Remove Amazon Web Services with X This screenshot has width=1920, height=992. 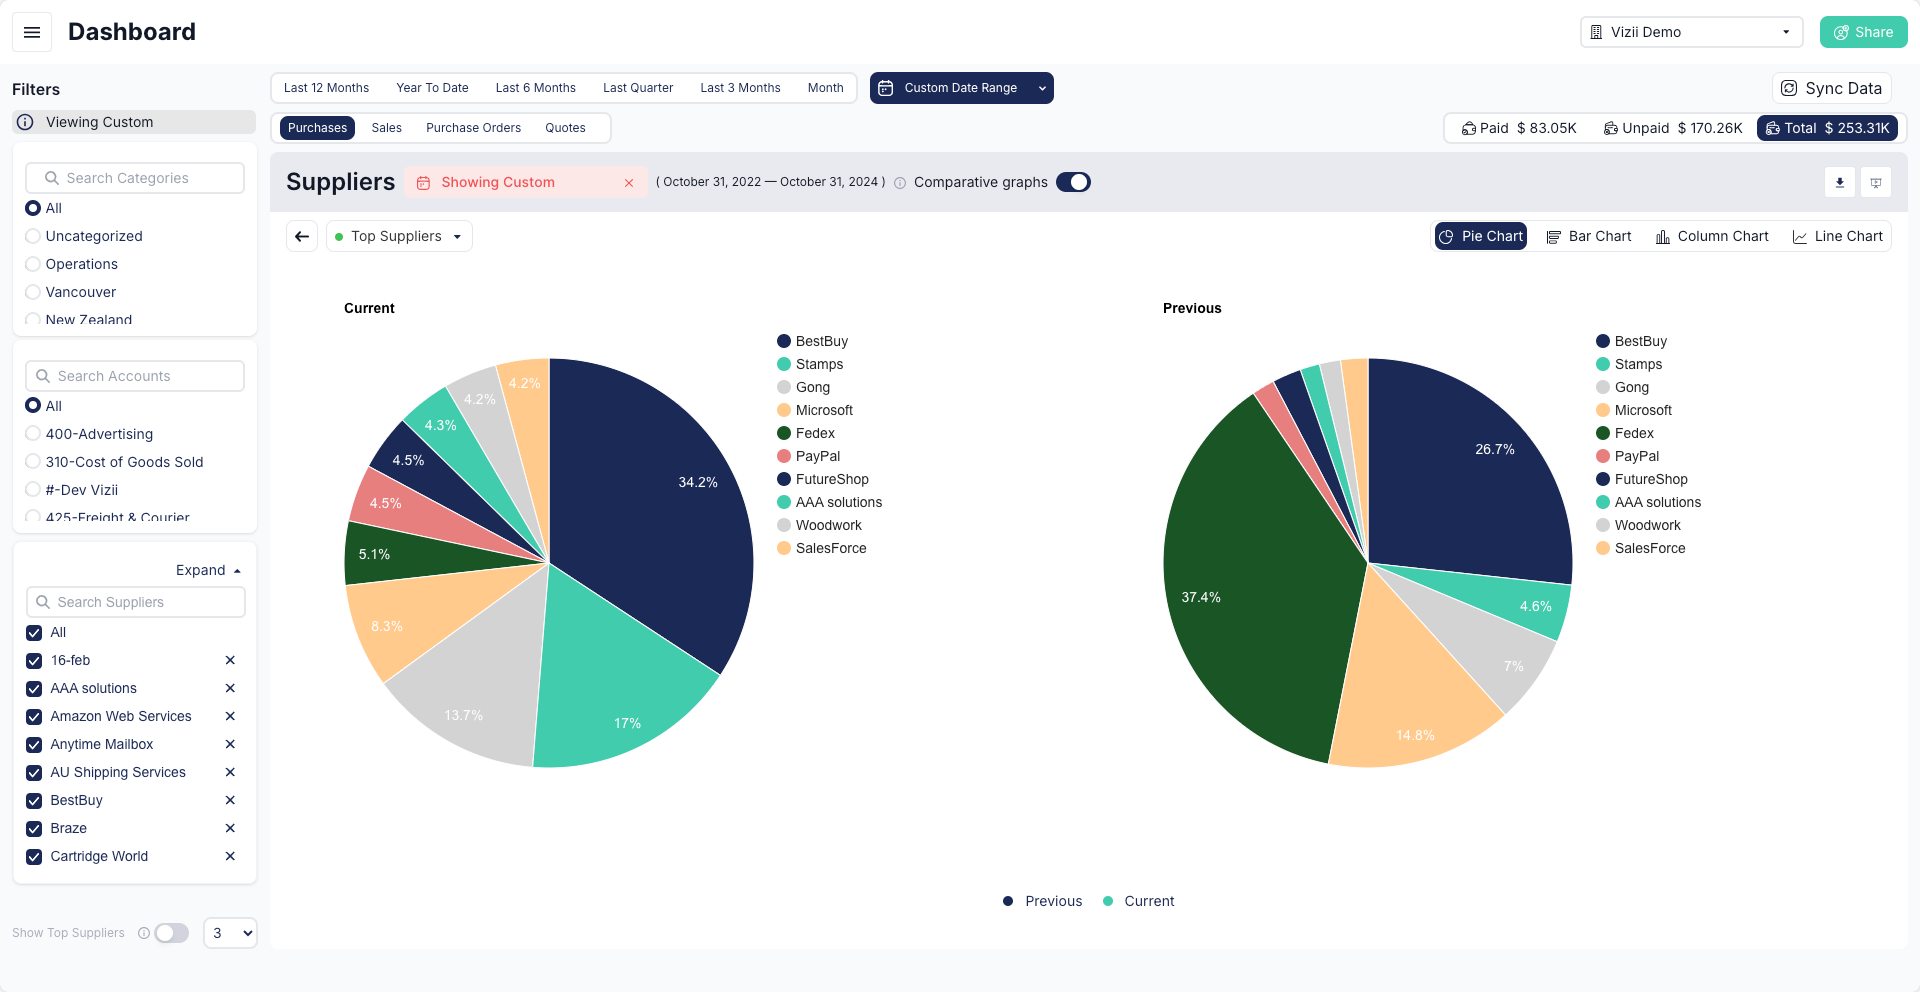click(x=230, y=716)
